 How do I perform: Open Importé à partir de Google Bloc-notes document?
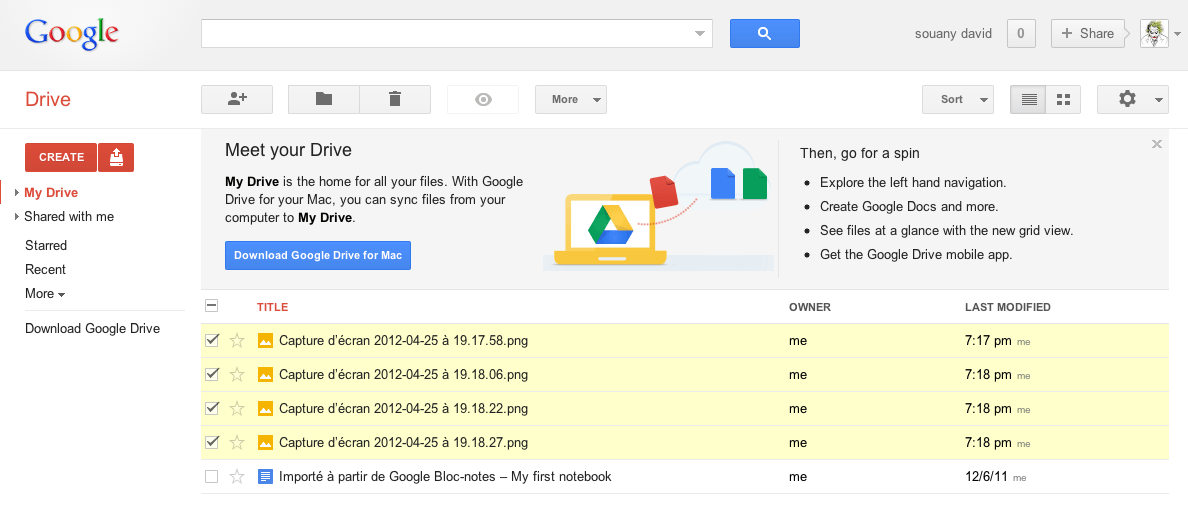click(x=445, y=477)
